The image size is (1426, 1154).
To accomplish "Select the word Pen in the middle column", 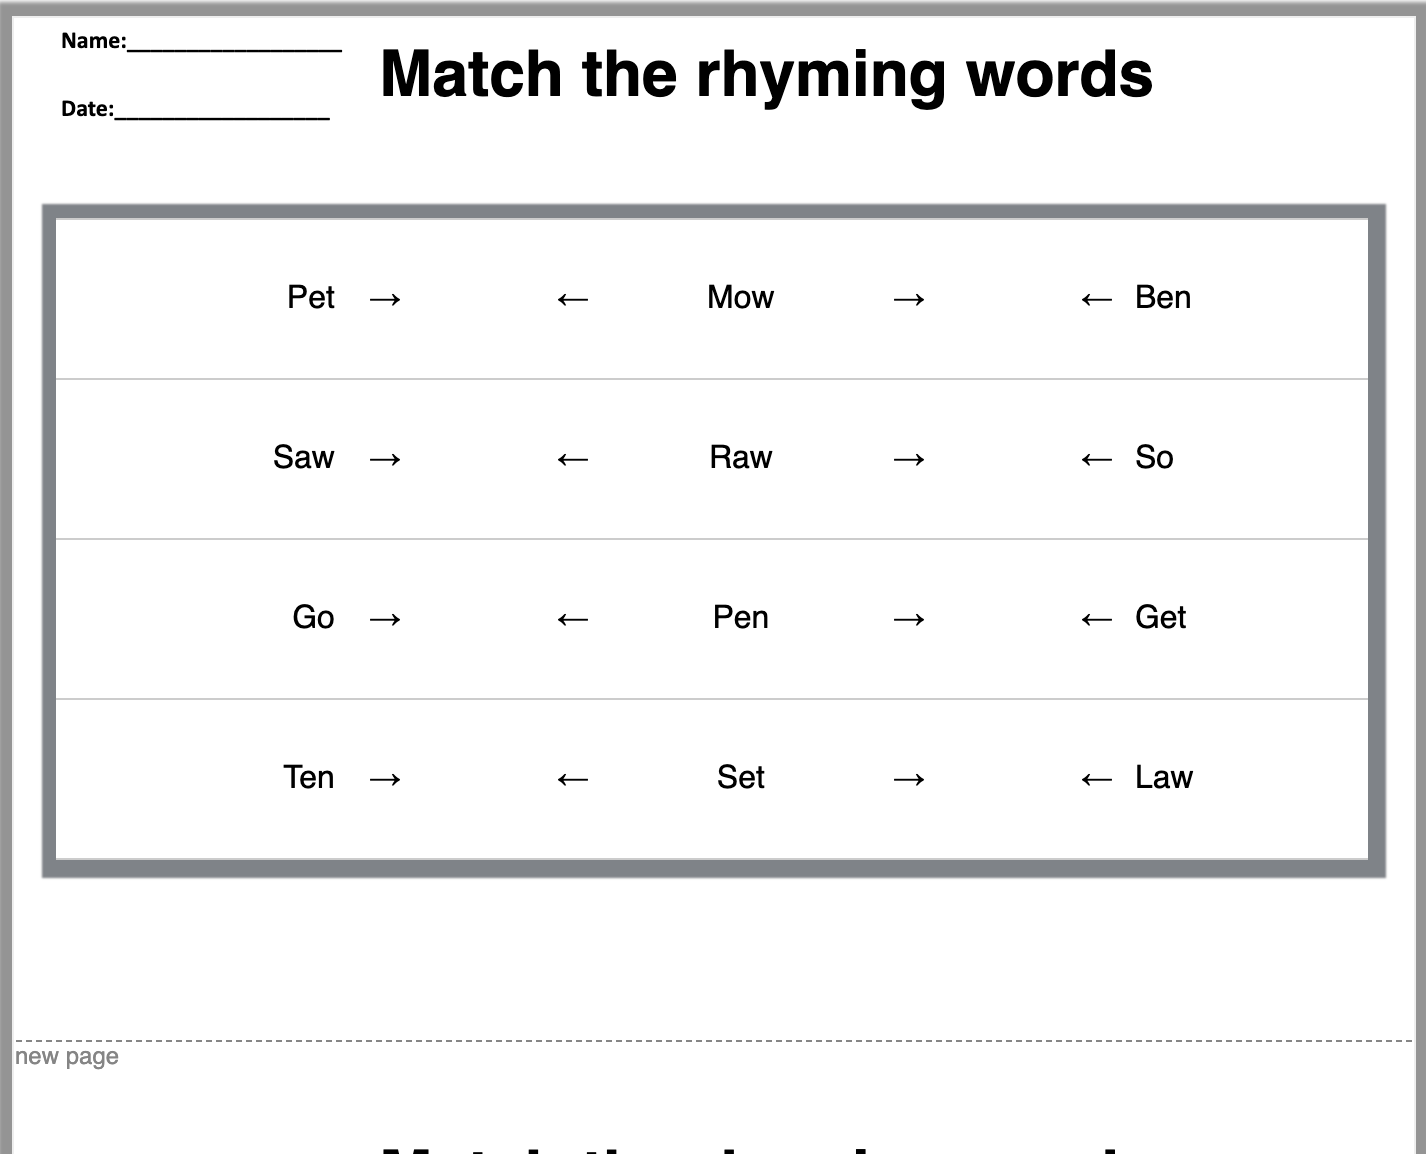I will click(x=740, y=617).
